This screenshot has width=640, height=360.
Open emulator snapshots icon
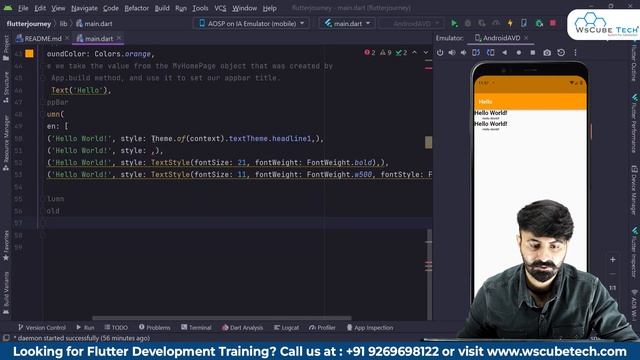pyautogui.click(x=561, y=53)
